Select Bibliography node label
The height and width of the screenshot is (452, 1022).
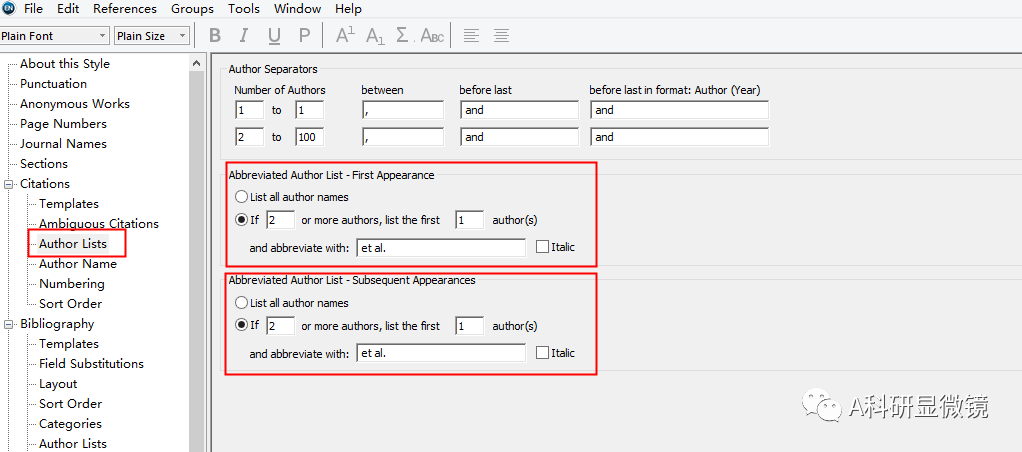[x=57, y=324]
